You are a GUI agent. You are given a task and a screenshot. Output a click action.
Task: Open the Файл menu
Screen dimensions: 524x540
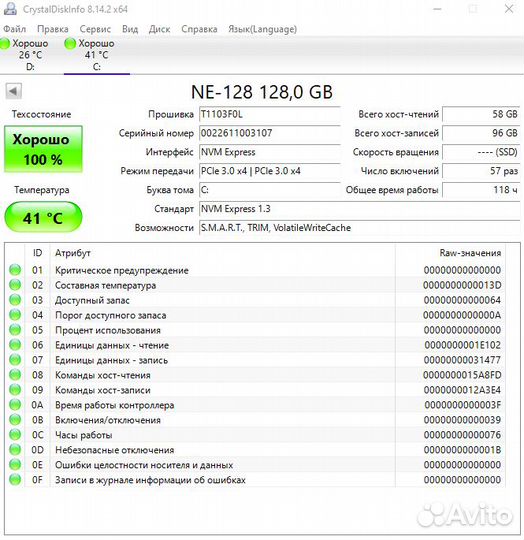(x=14, y=29)
